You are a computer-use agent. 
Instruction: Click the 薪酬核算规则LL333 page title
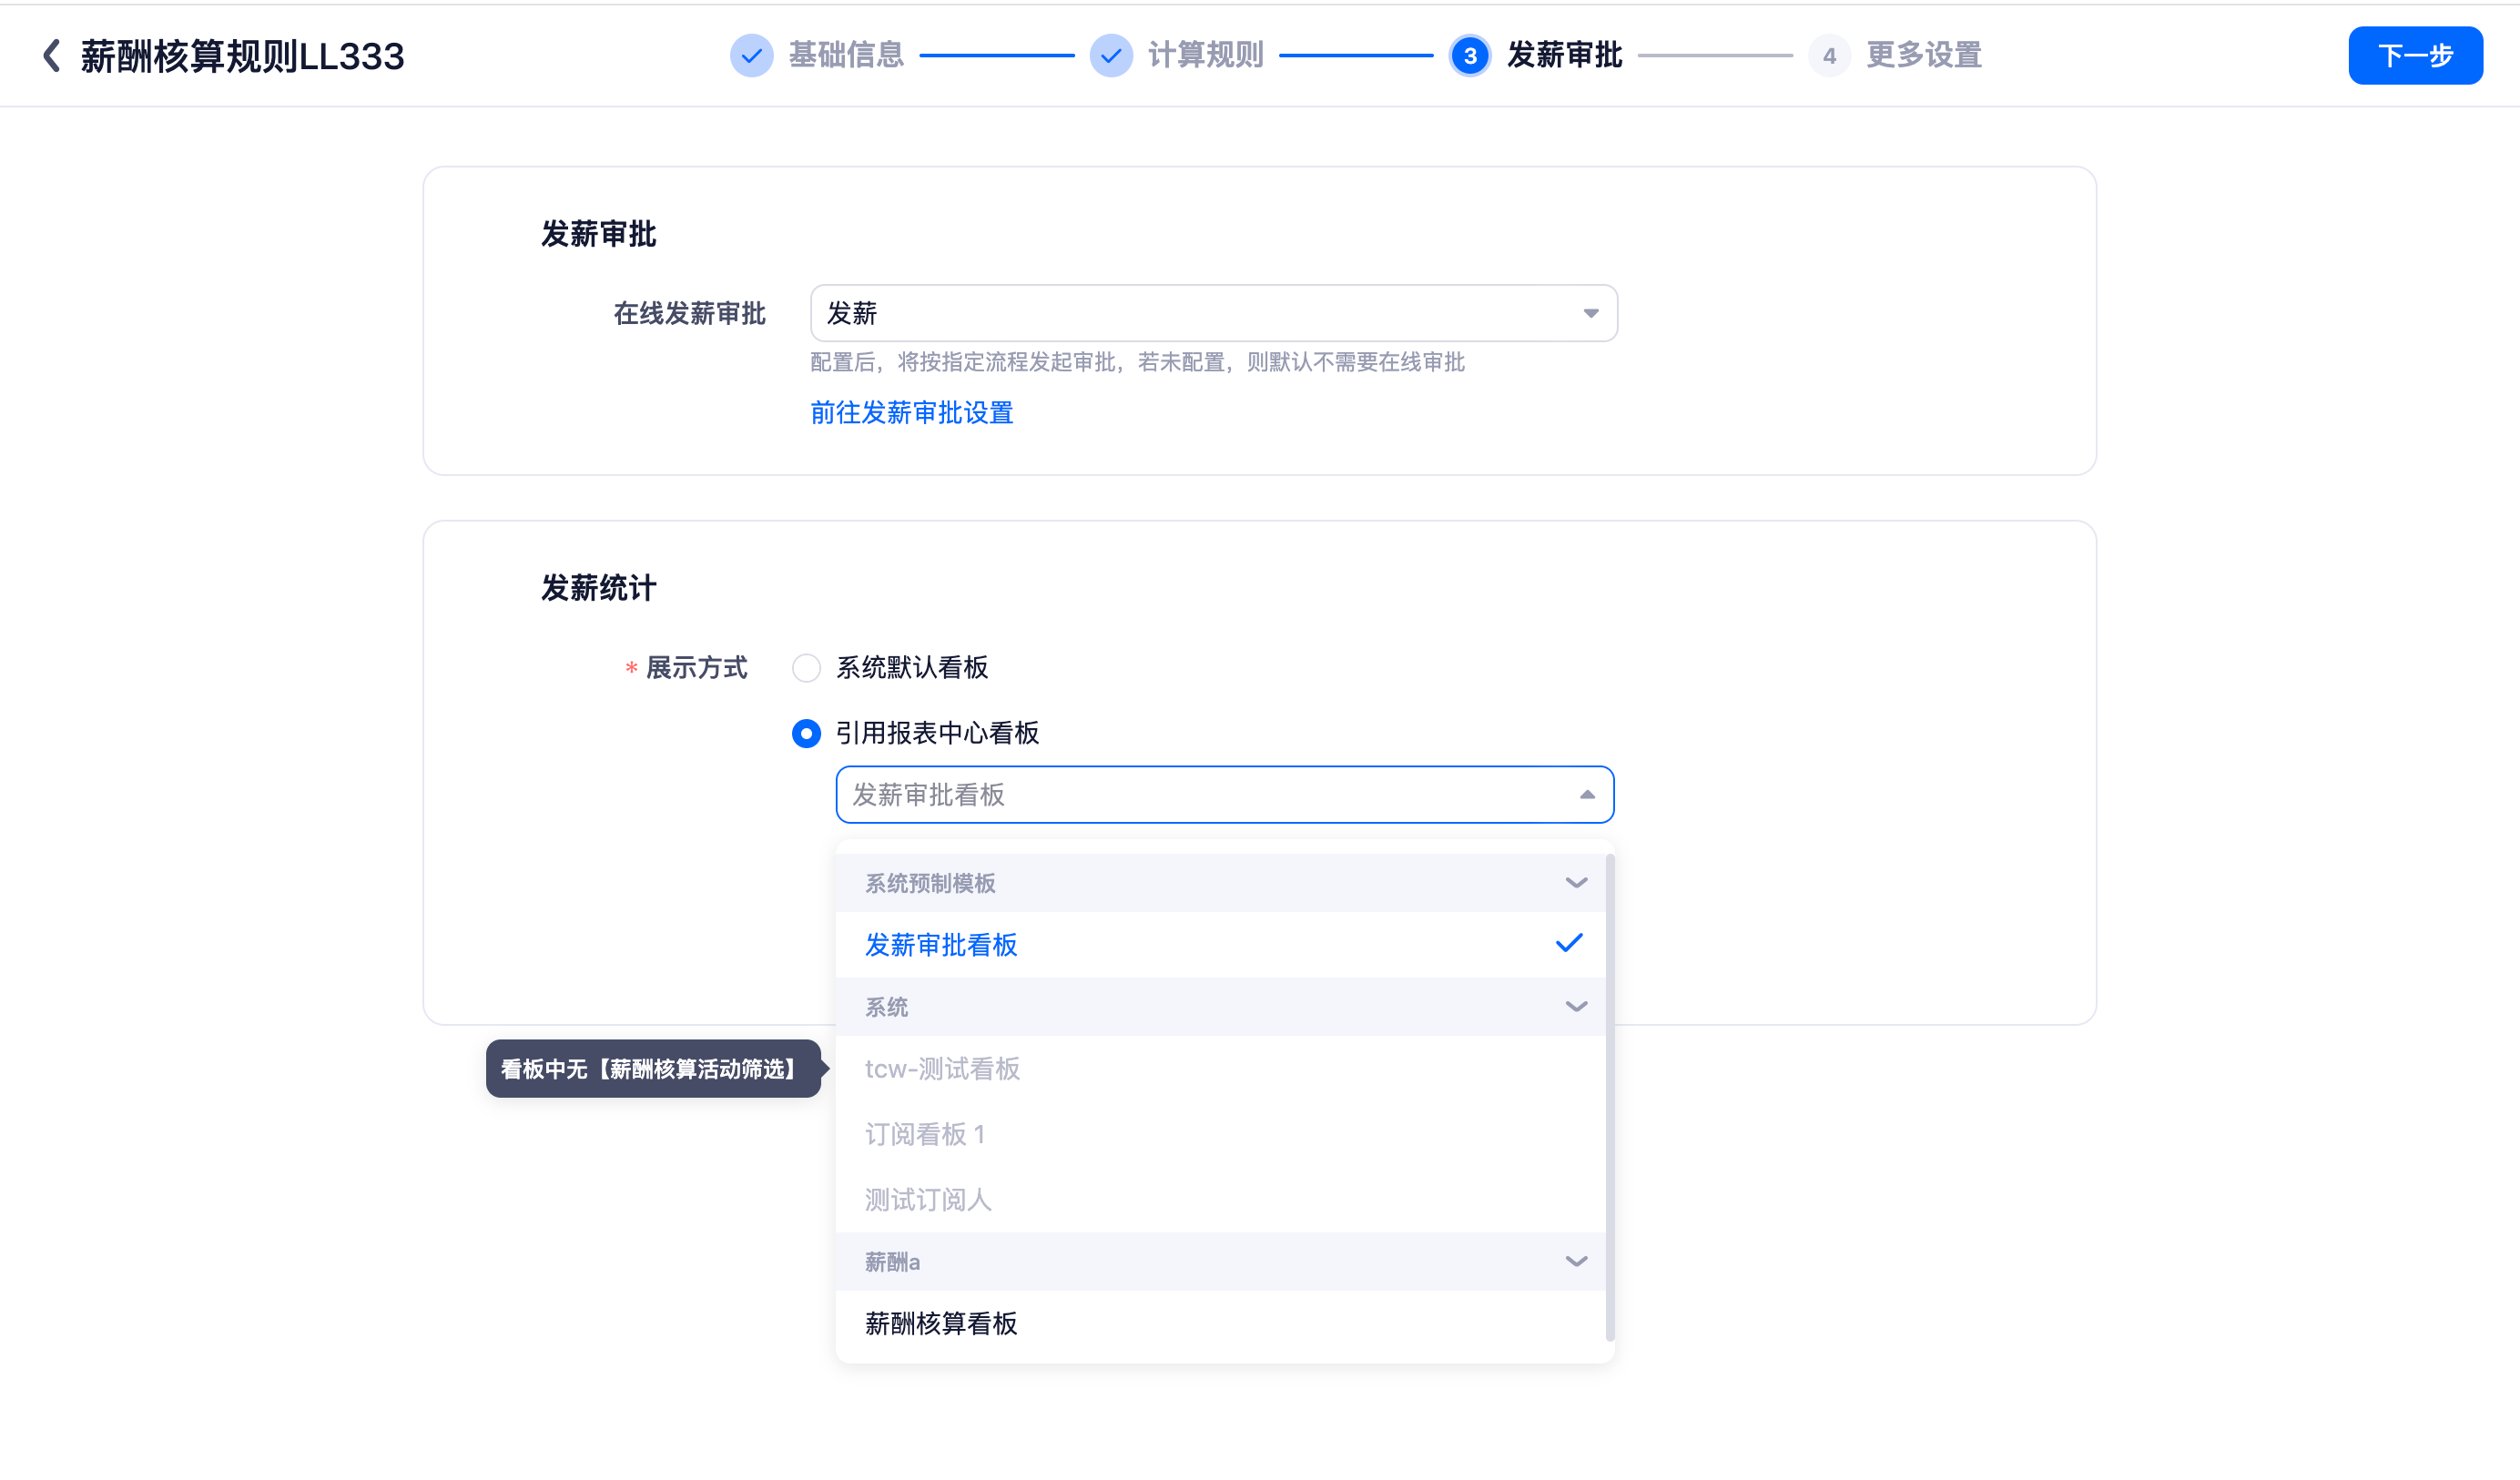242,56
